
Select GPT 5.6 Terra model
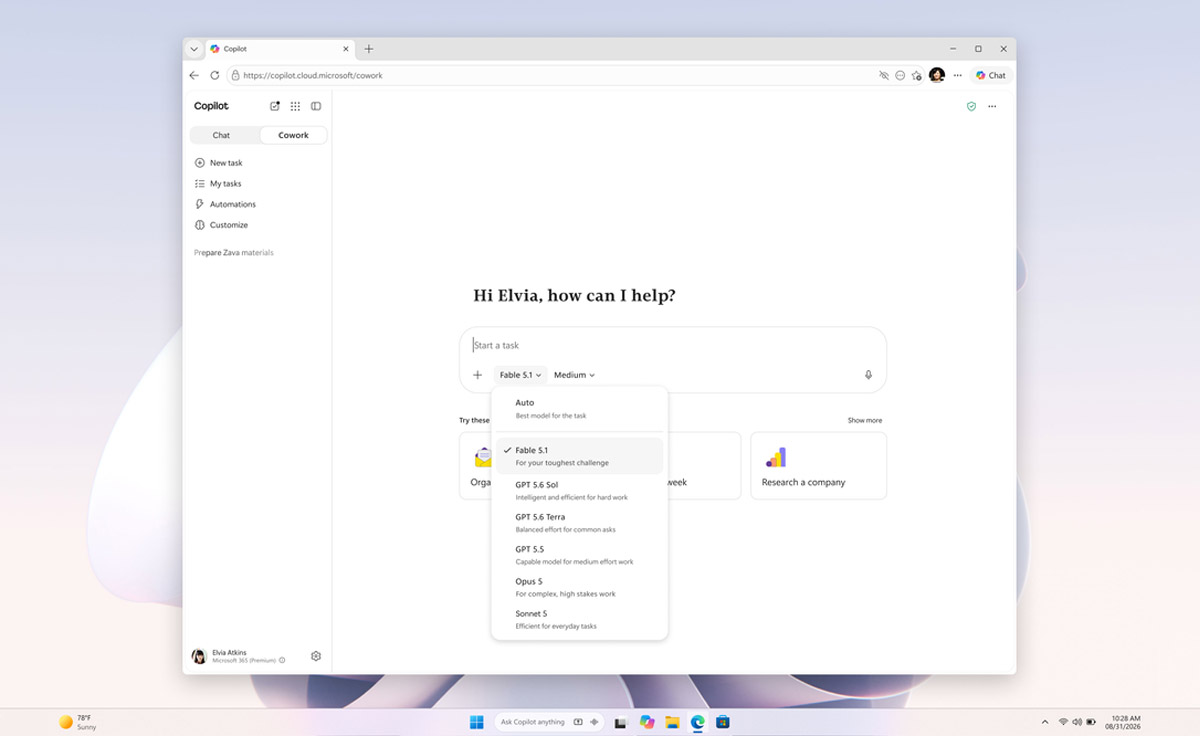[579, 523]
